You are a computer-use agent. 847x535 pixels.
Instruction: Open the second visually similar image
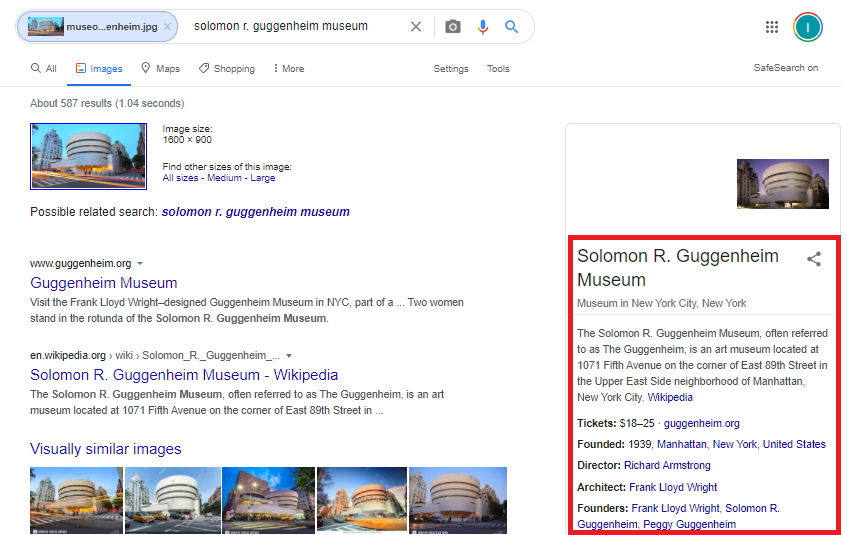[x=173, y=500]
